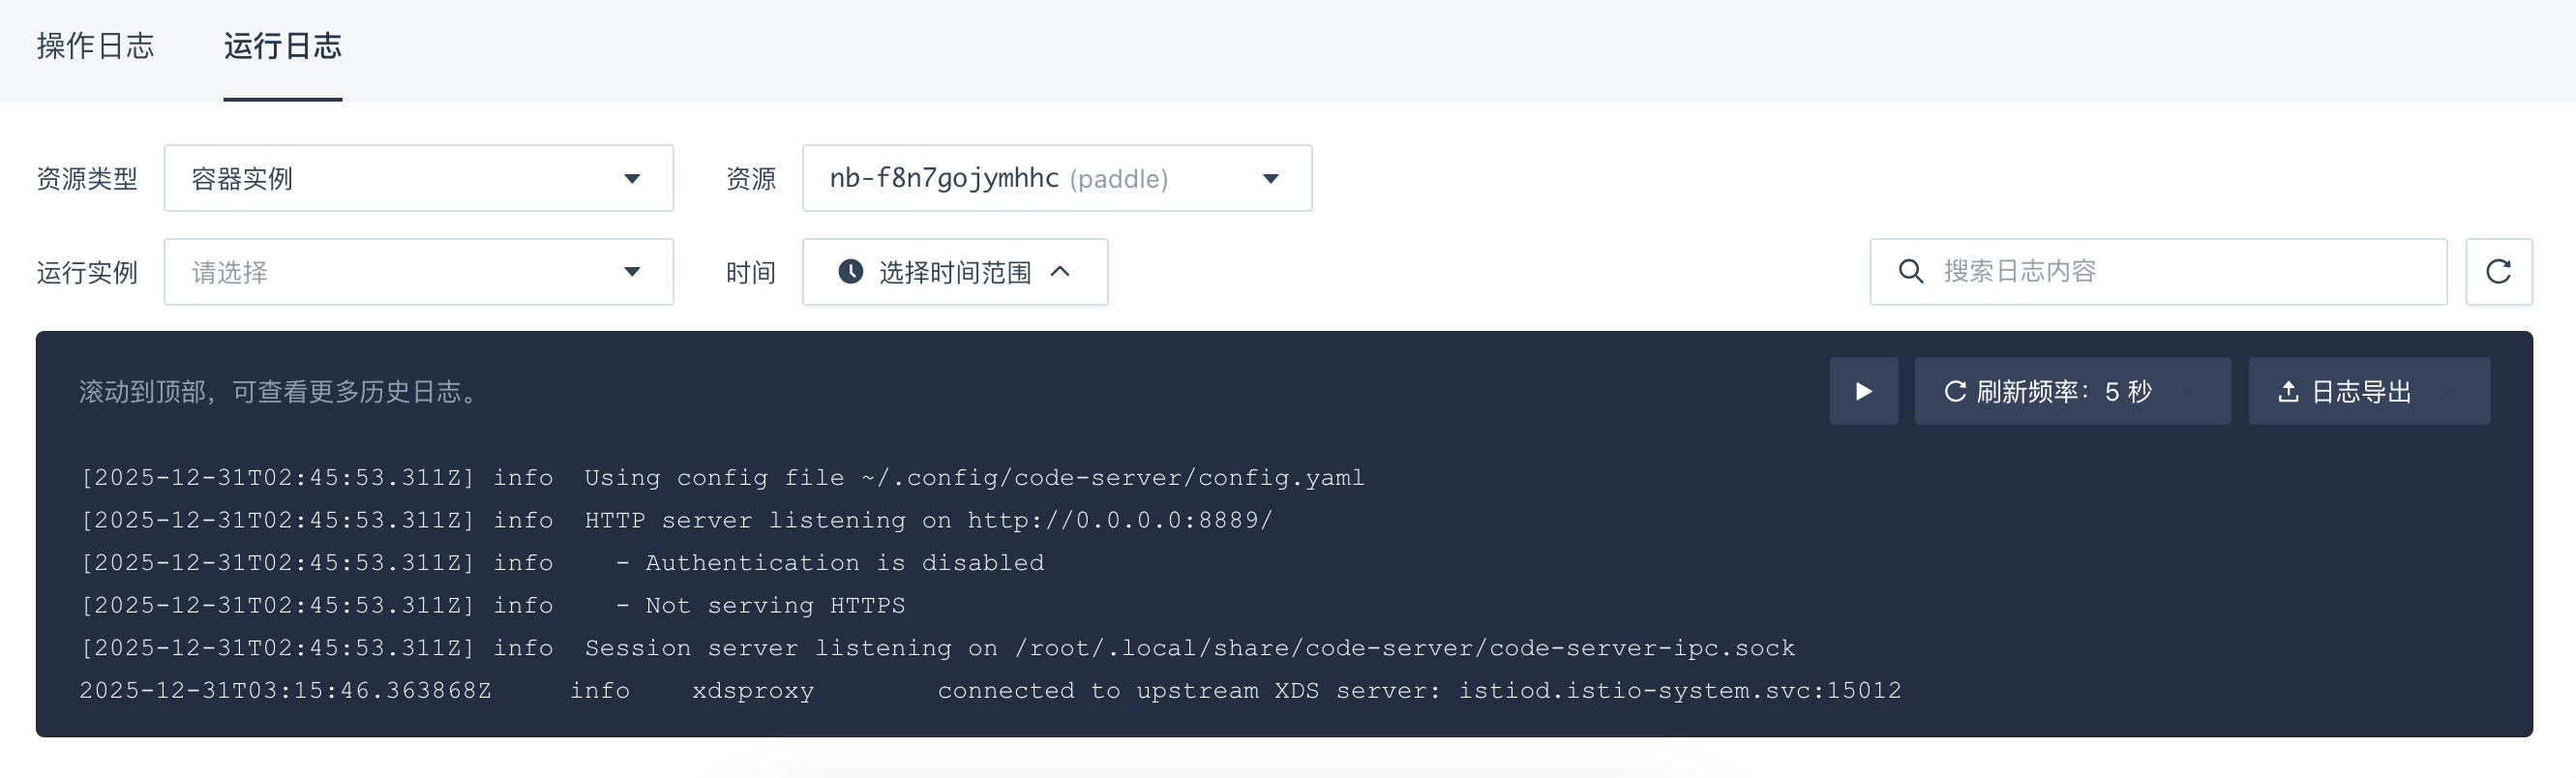Image resolution: width=2576 pixels, height=778 pixels.
Task: Open the 运行实例 请选择 dropdown
Action: (x=418, y=272)
